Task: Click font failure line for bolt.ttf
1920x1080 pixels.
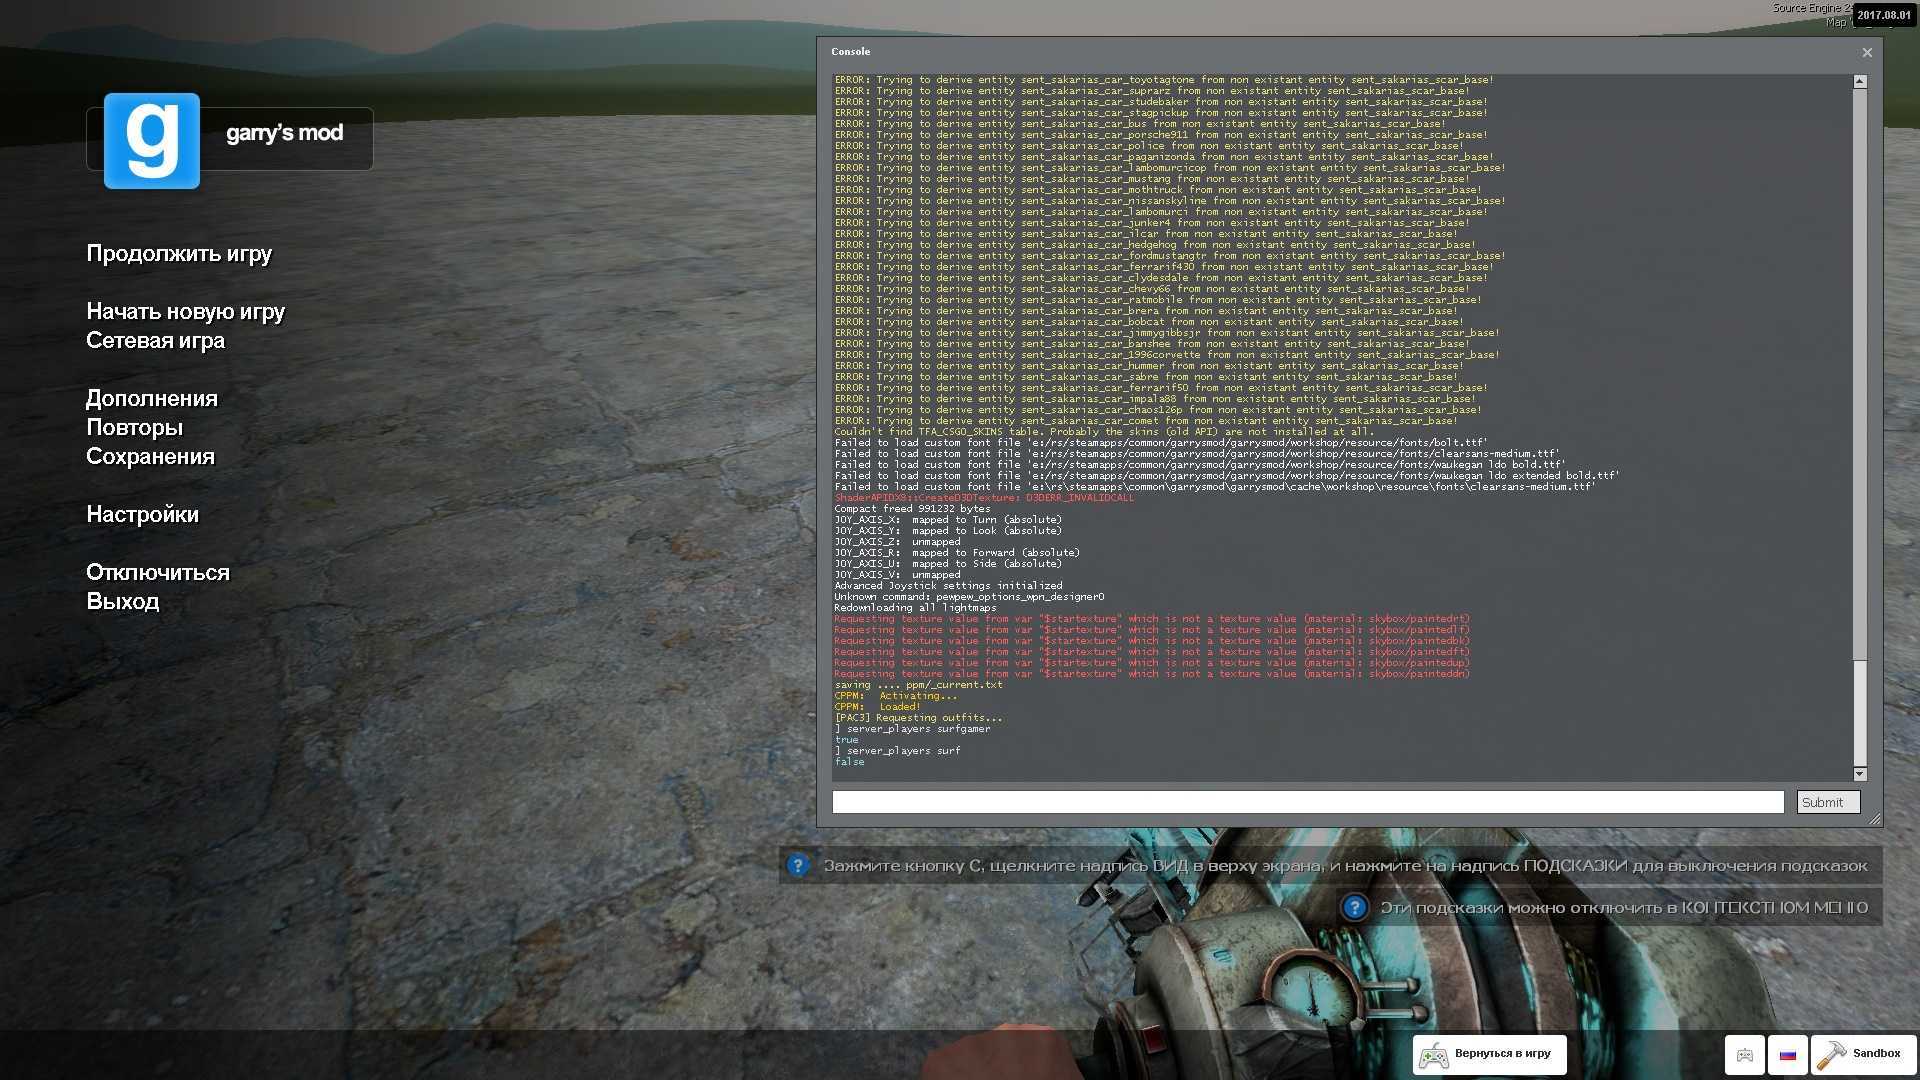Action: click(x=1161, y=443)
